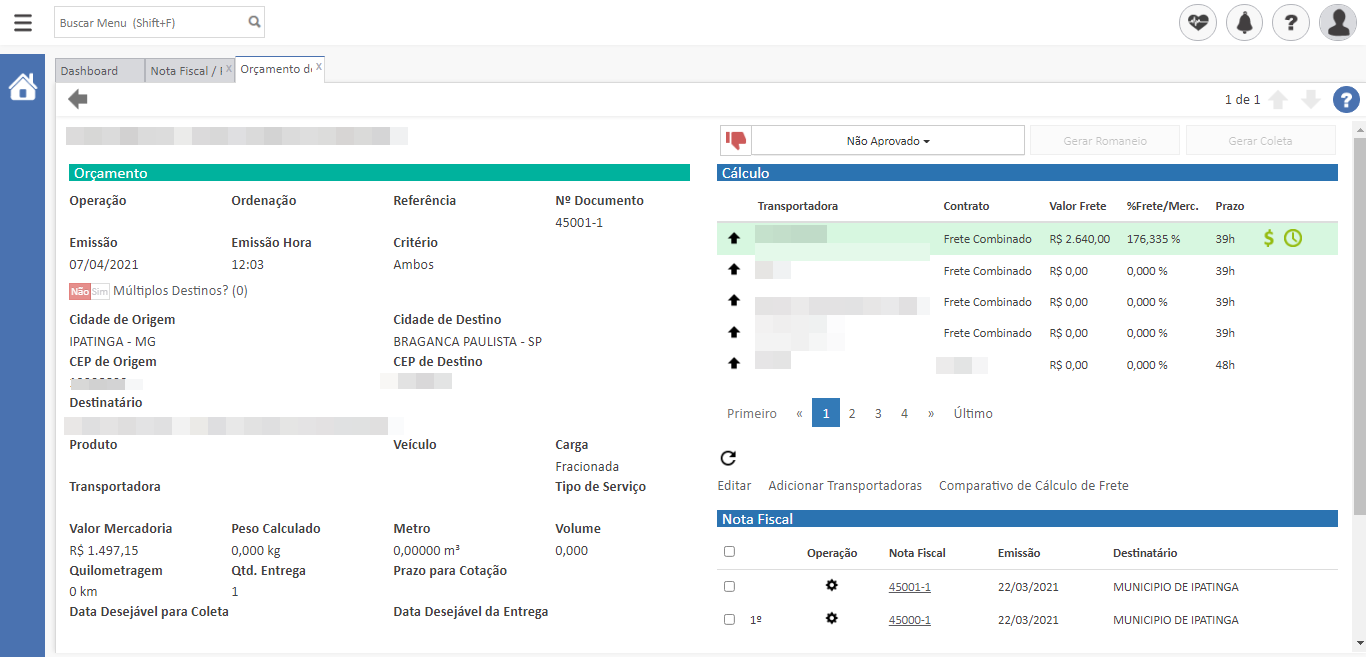This screenshot has width=1366, height=657.
Task: Click the user profile avatar
Action: pyautogui.click(x=1337, y=22)
